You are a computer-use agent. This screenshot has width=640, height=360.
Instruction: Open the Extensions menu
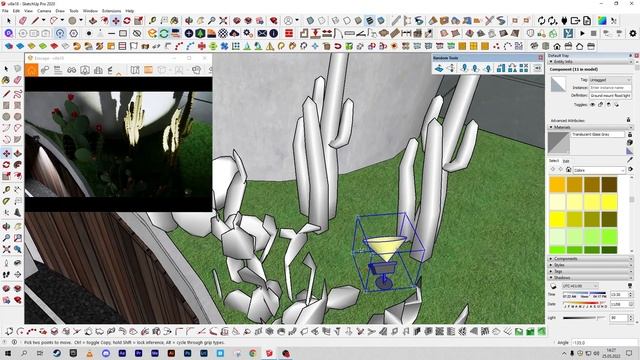pyautogui.click(x=111, y=11)
